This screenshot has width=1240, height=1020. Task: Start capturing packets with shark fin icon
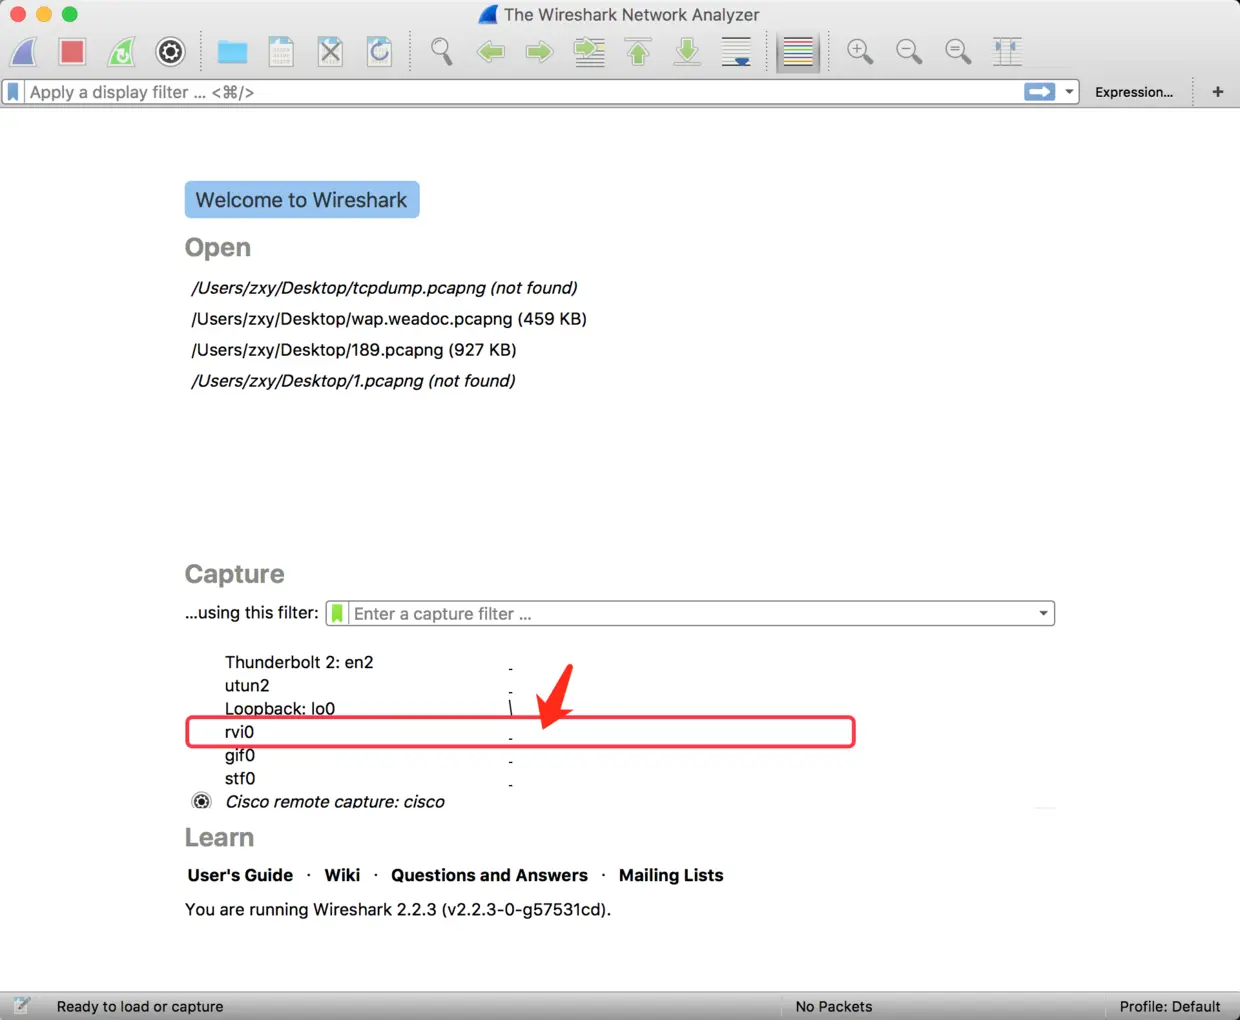(24, 51)
